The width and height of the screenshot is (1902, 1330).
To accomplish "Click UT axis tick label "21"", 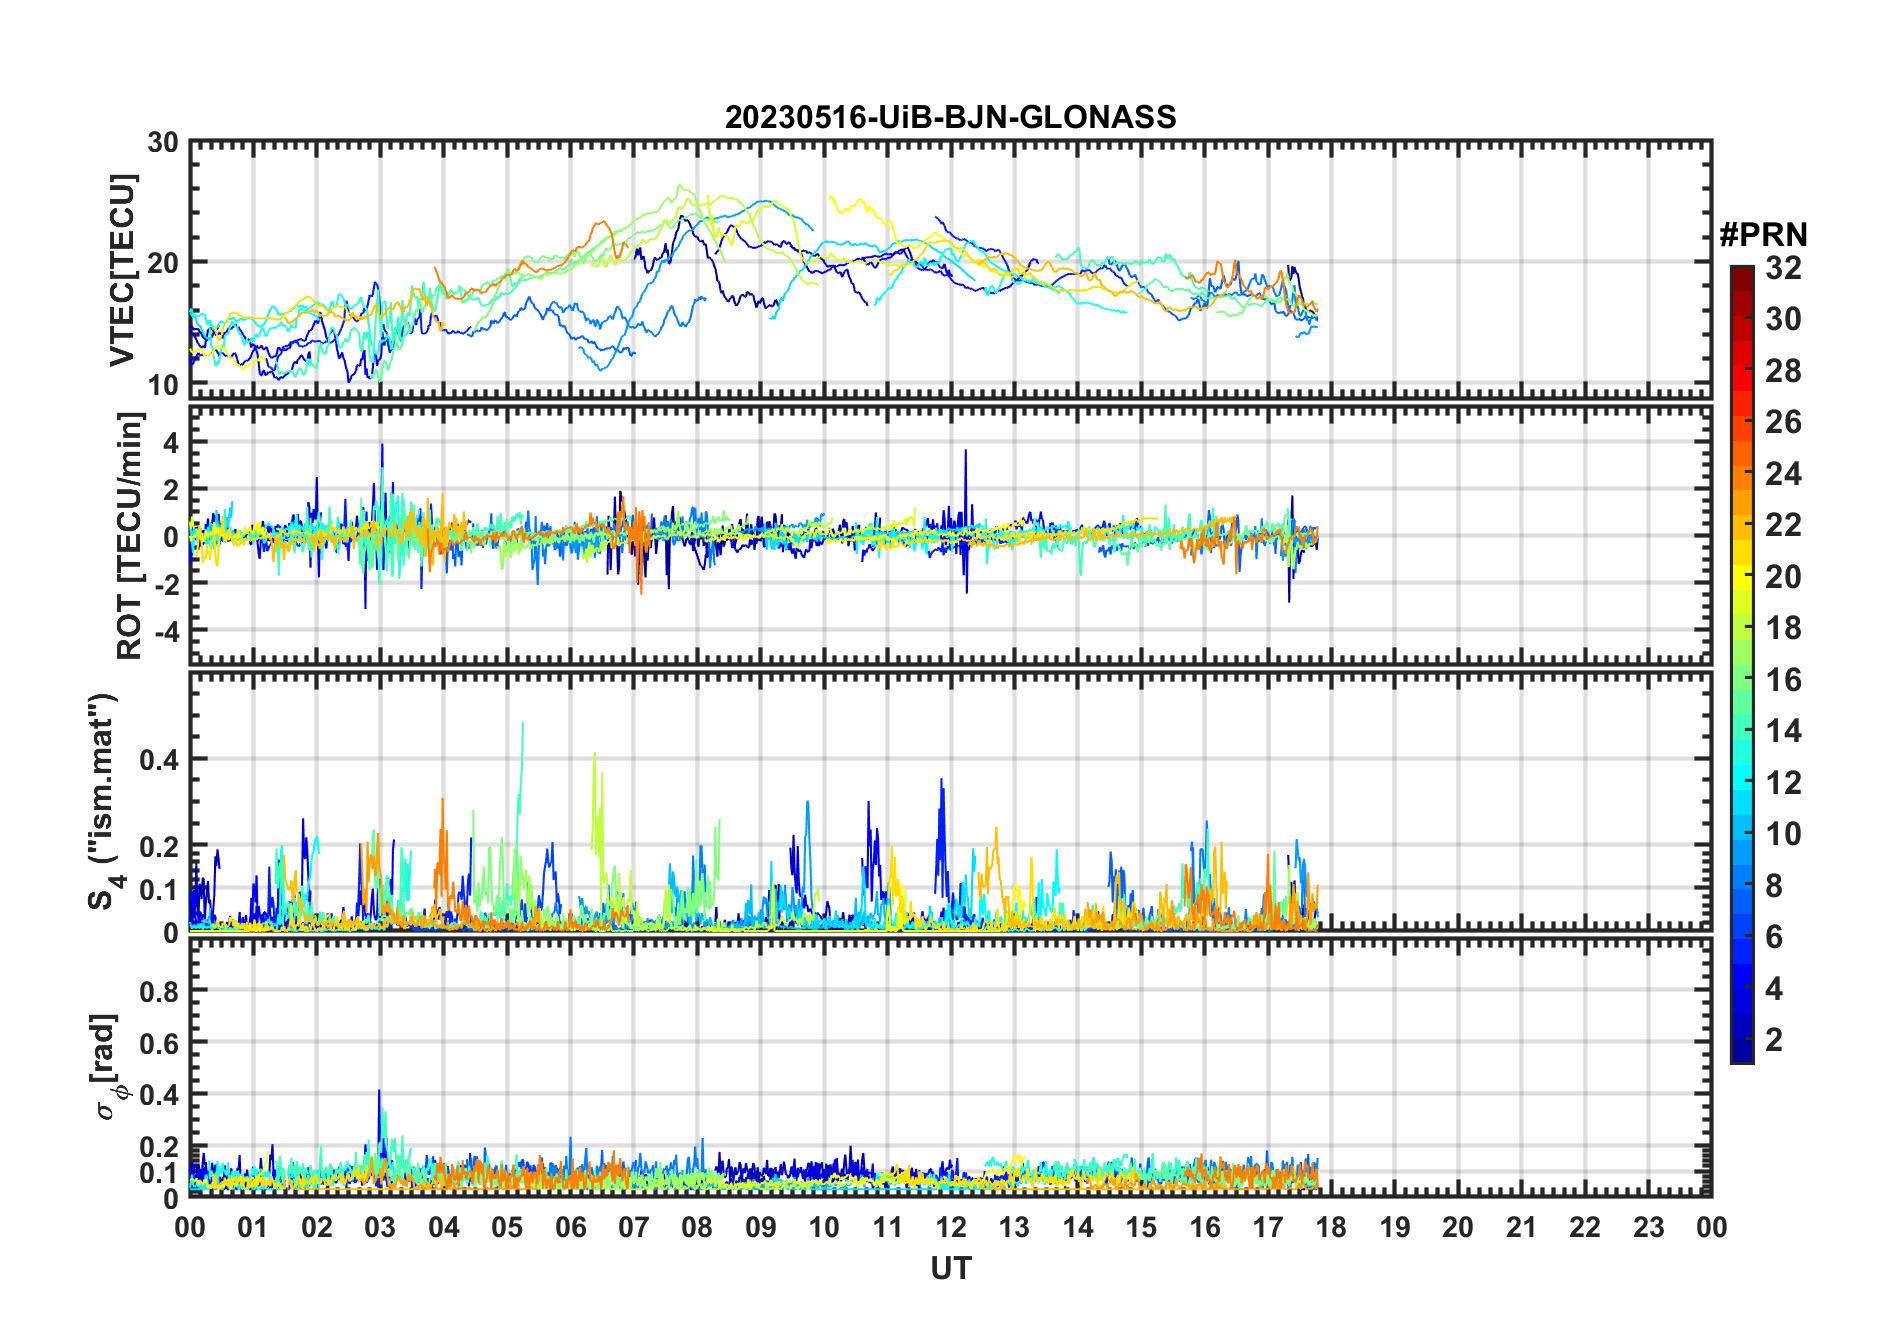I will 1521,1227.
